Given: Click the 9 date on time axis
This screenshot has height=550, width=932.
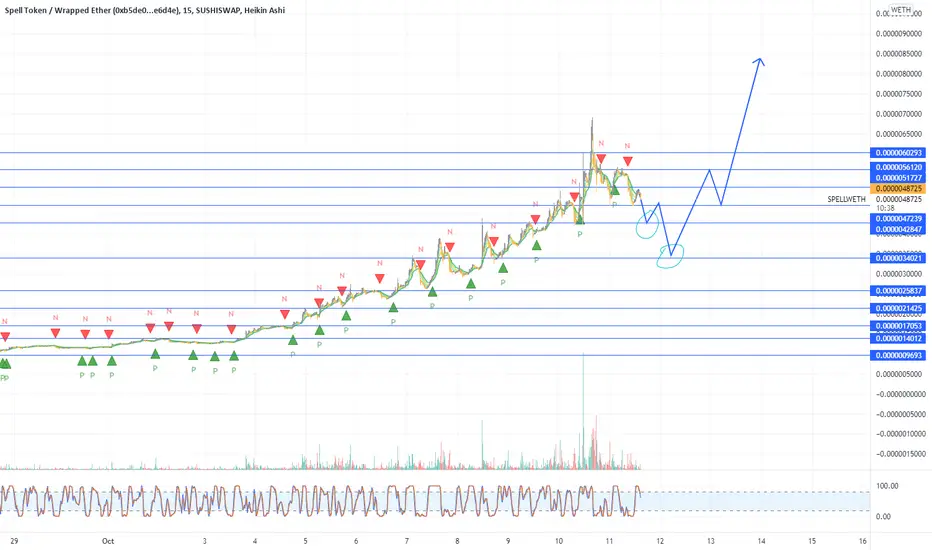Looking at the screenshot, I should point(508,541).
